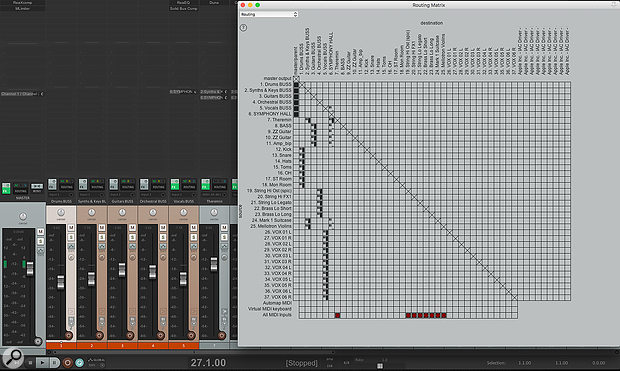The height and width of the screenshot is (371, 620).
Task: Open input dropdown on Drums BUSS track
Action: [61, 195]
